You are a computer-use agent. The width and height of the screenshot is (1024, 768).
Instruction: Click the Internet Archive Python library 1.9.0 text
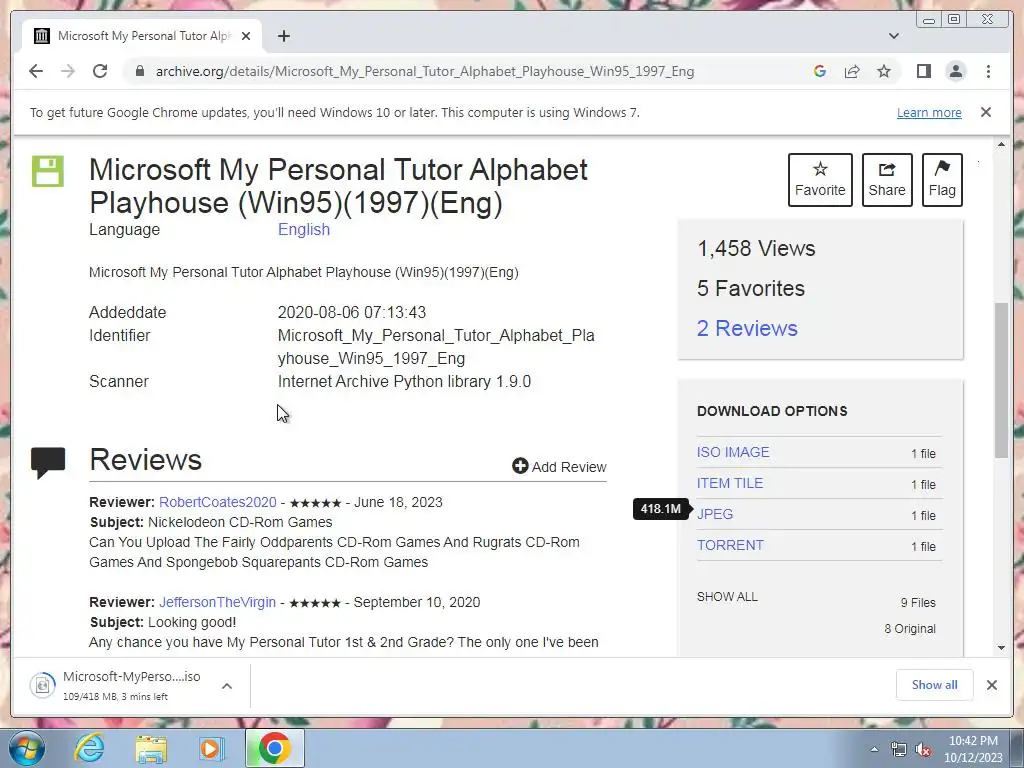click(404, 381)
